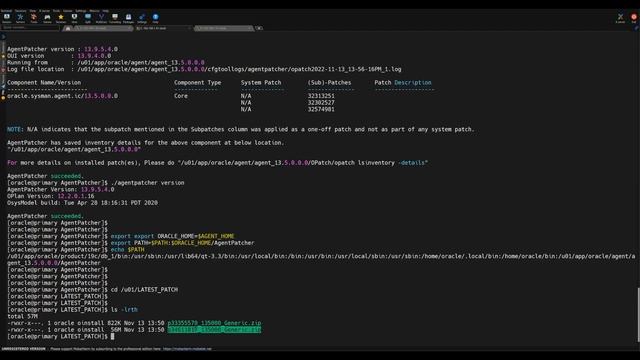Click sub-patch number 32574981
The width and height of the screenshot is (640, 360).
pyautogui.click(x=321, y=109)
